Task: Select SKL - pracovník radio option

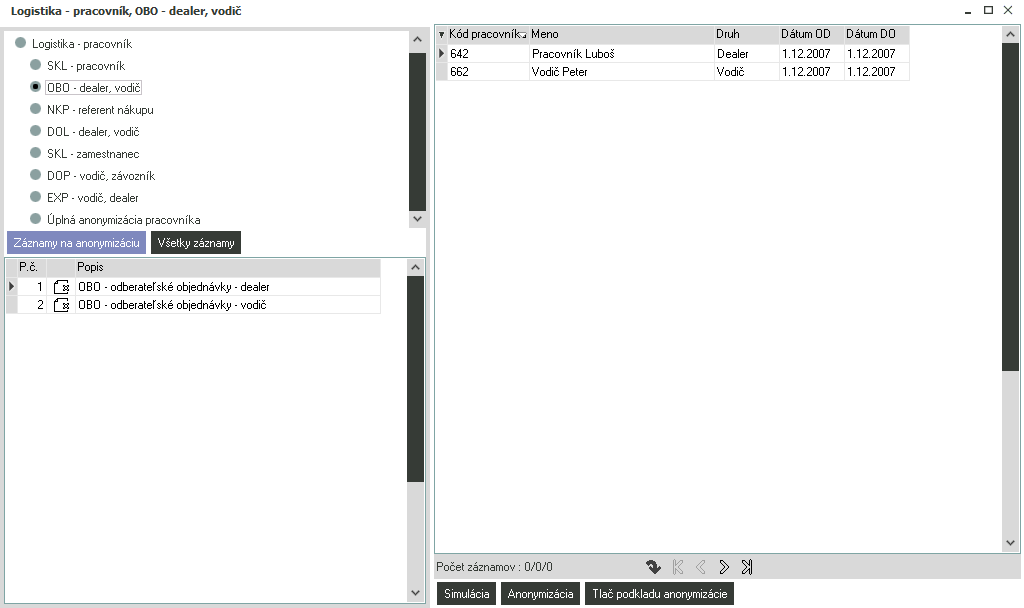Action: coord(36,66)
